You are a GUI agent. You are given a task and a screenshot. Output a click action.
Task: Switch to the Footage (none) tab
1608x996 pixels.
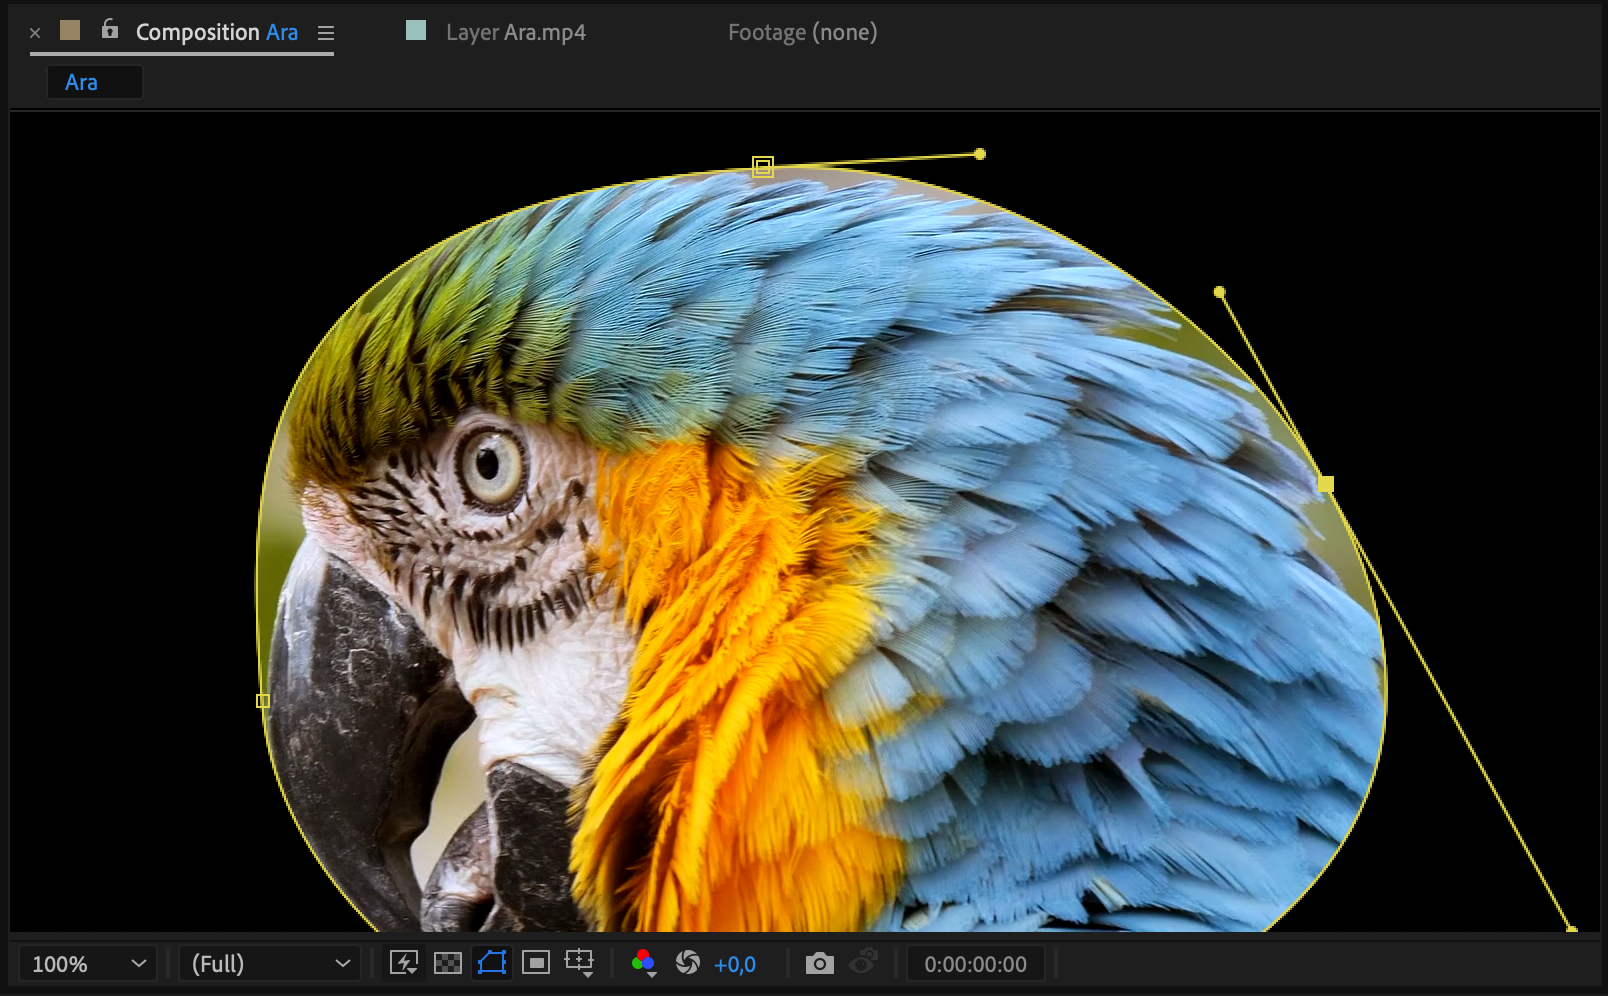point(802,32)
